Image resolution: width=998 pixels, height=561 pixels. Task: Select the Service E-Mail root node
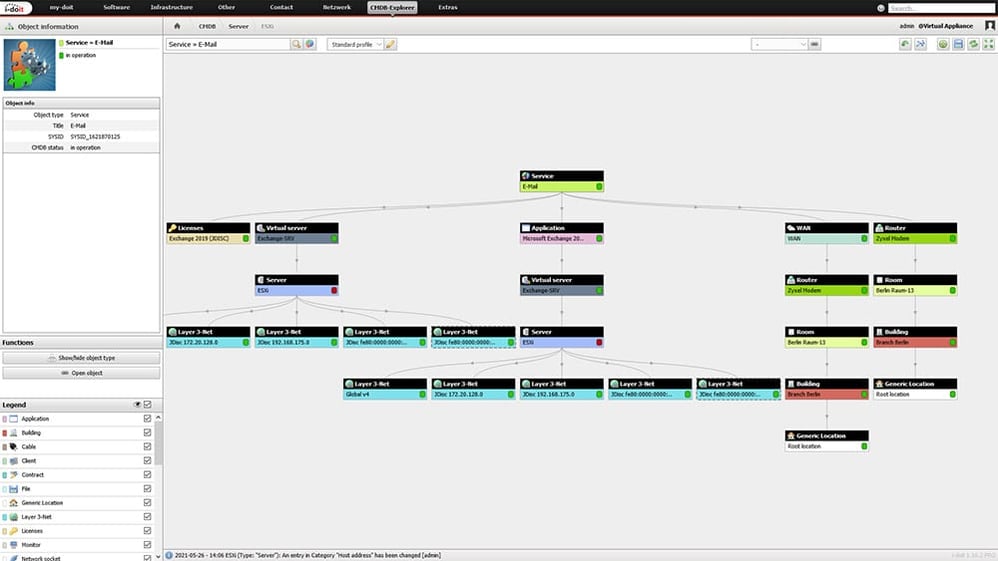[x=561, y=181]
